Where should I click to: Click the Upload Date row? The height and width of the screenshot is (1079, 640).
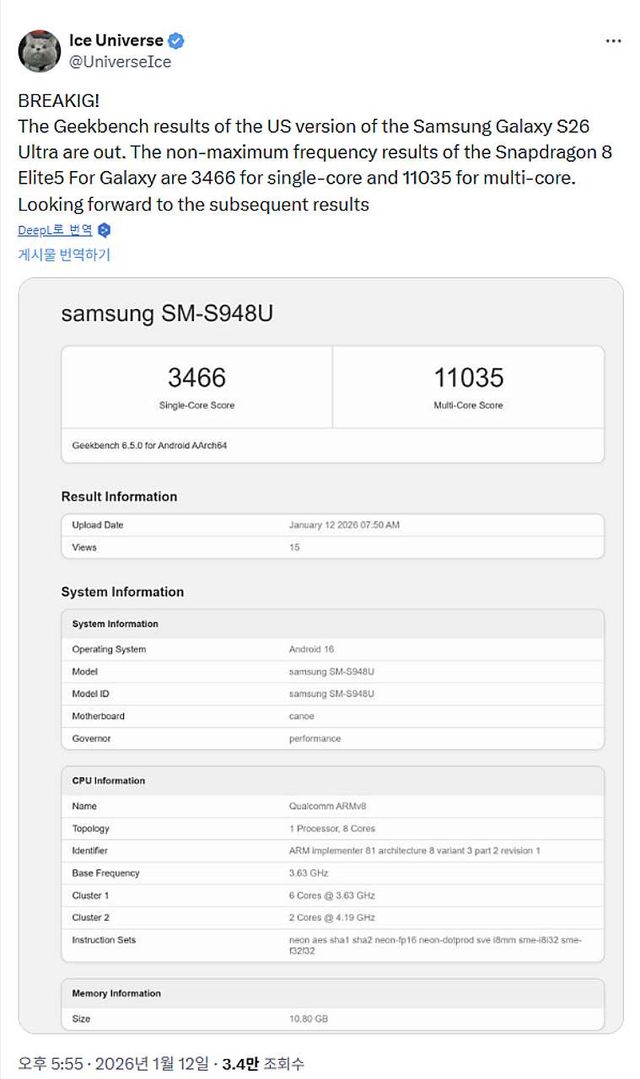332,525
